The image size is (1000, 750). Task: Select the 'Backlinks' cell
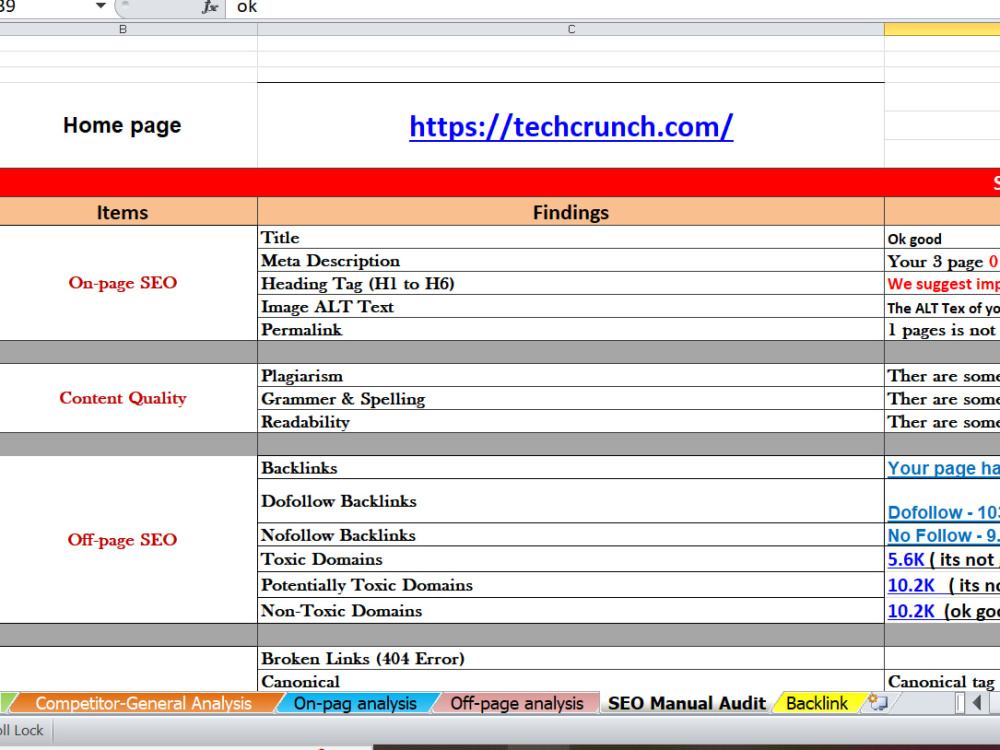pyautogui.click(x=571, y=467)
